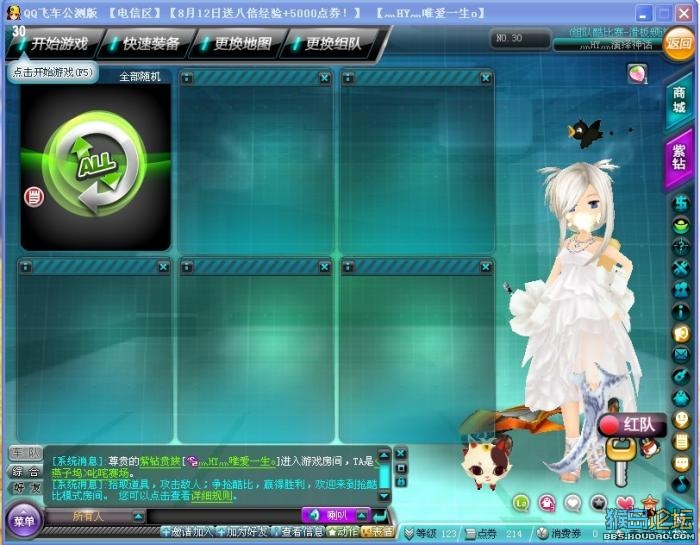This screenshot has width=700, height=545.
Task: Click the peach gift icon near the return button
Action: point(637,74)
